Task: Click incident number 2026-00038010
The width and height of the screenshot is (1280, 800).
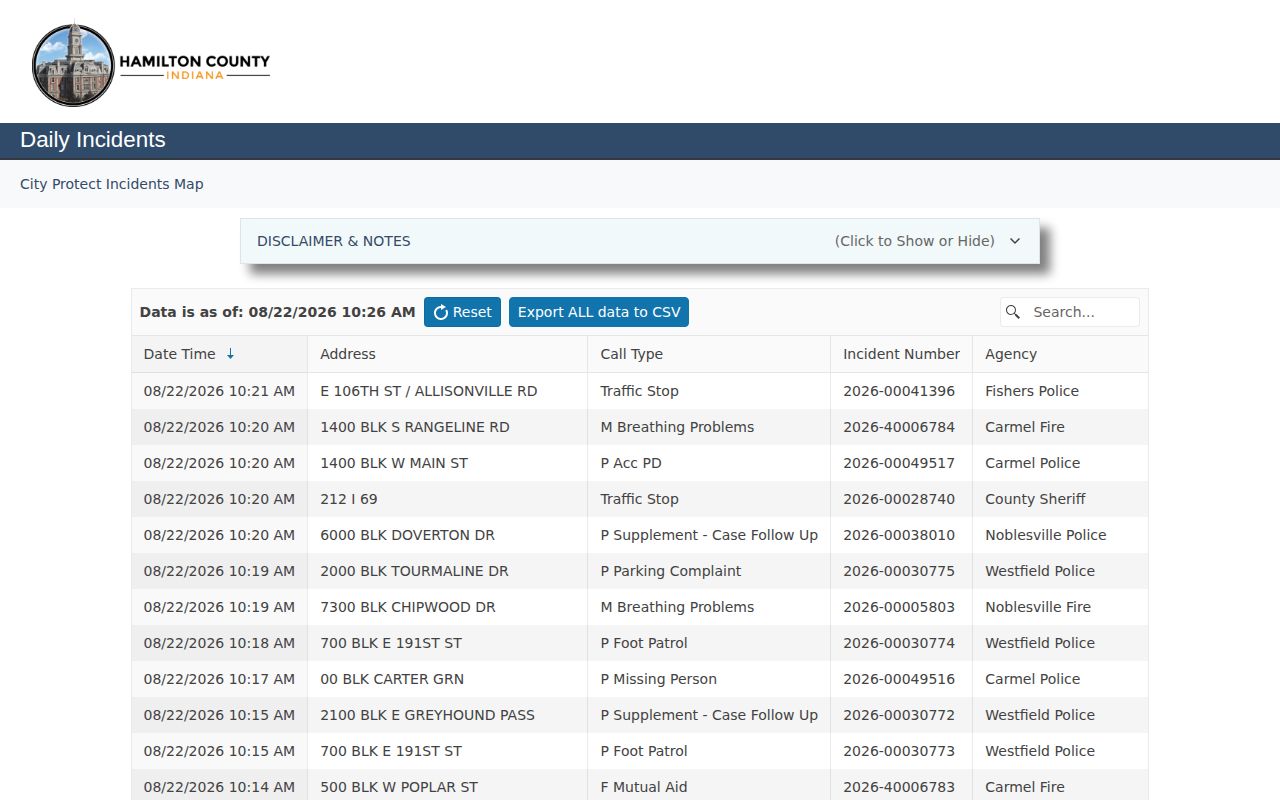Action: click(x=899, y=535)
